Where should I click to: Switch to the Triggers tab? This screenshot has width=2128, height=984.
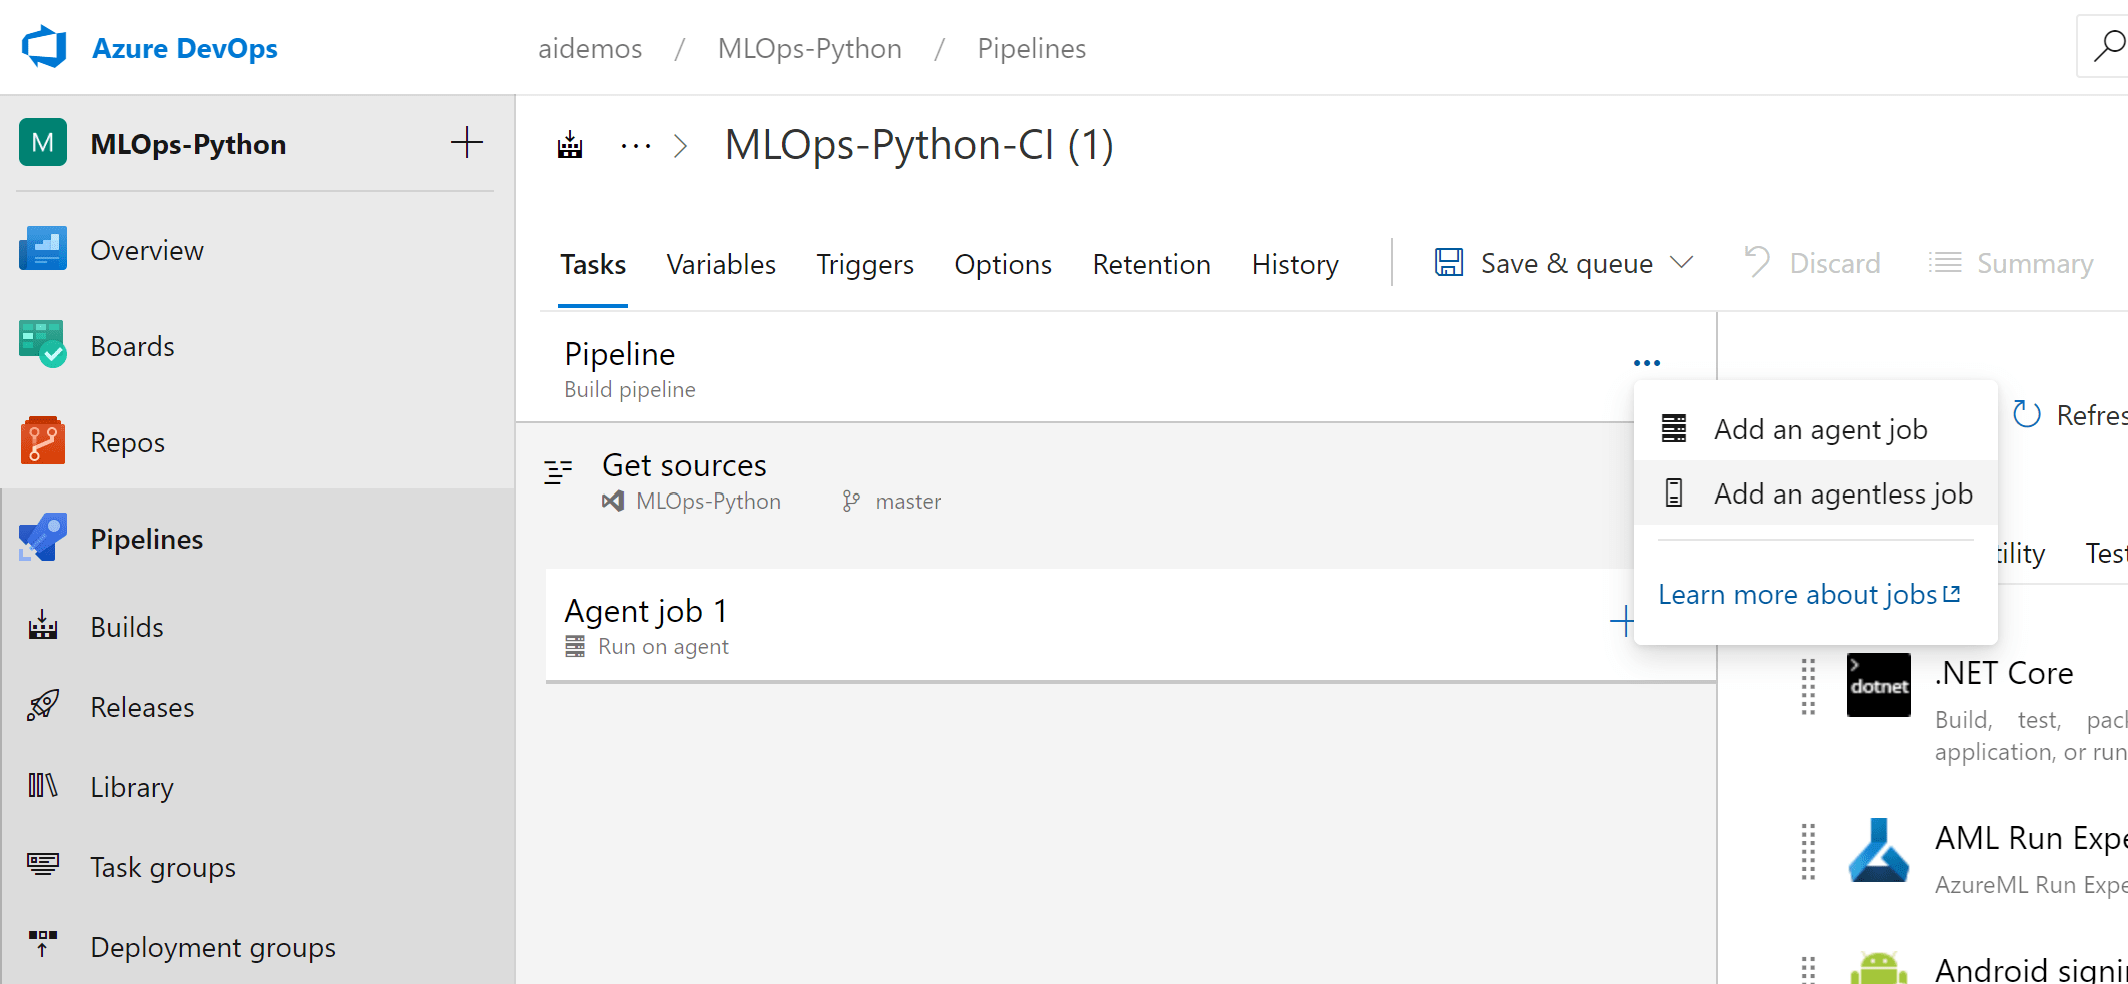pos(865,264)
